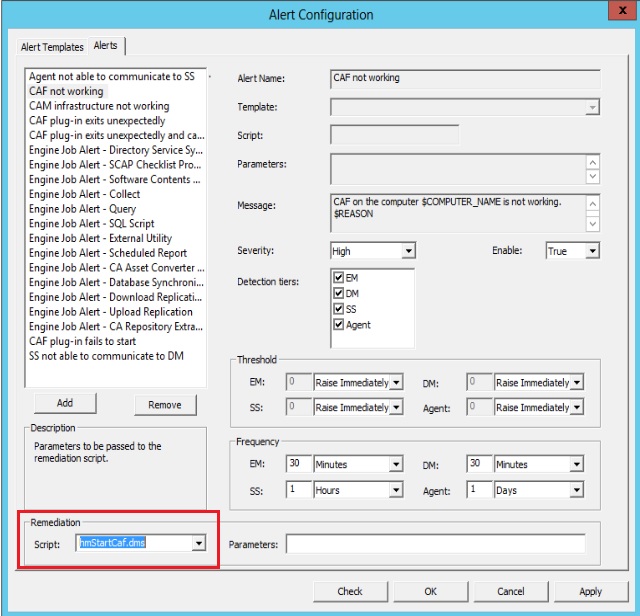Disable the SS detection tier checkbox
Screen dimensions: 640x616
340,309
